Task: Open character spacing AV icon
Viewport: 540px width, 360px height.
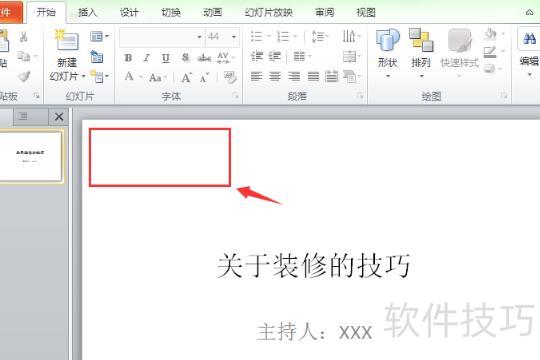Action: point(223,58)
